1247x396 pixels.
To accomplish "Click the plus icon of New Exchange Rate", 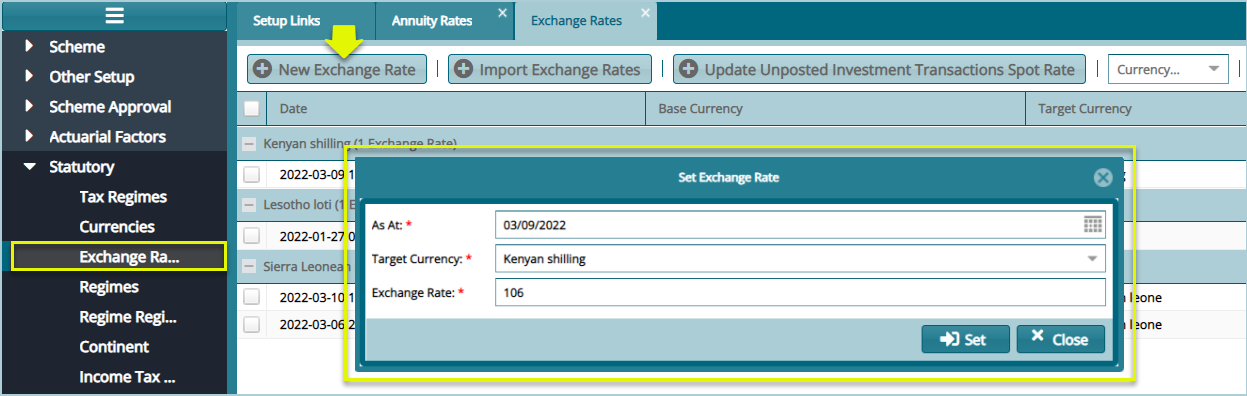I will 263,69.
